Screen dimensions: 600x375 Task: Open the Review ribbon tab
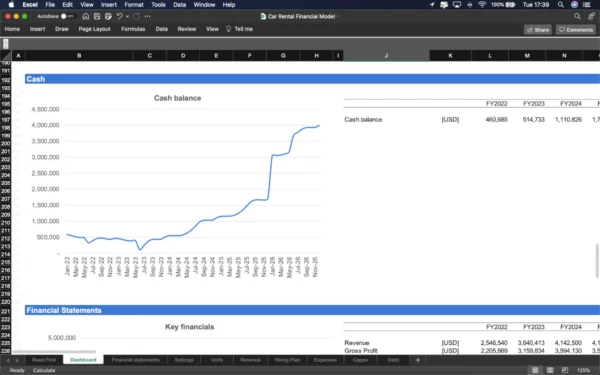pyautogui.click(x=187, y=29)
